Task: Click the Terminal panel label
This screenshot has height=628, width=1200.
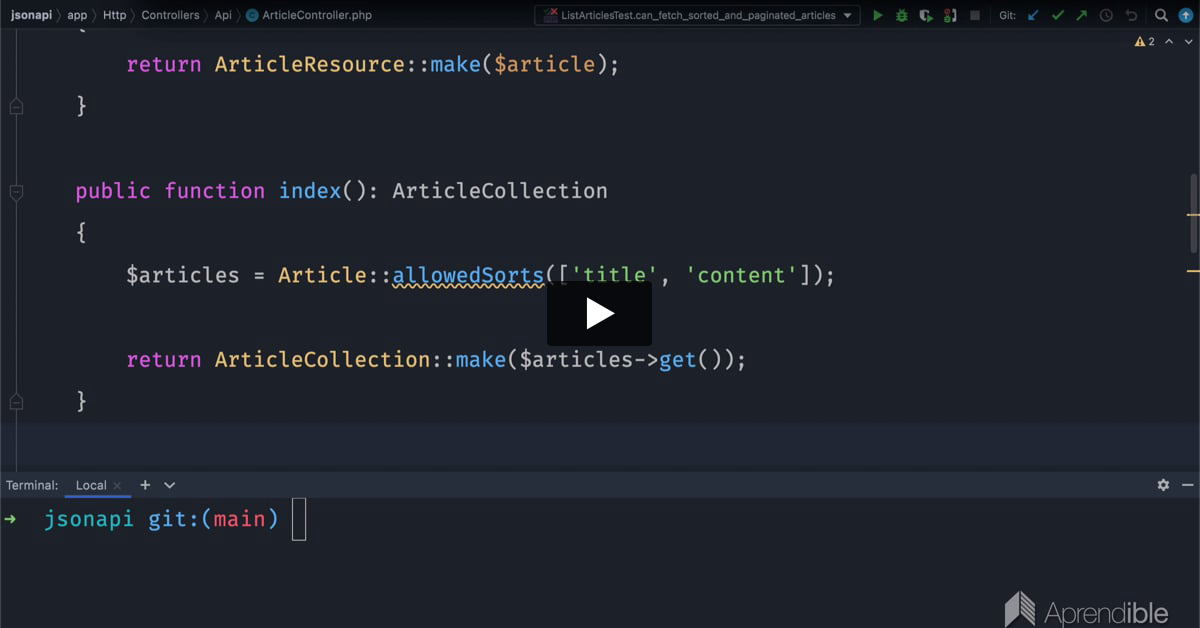Action: coord(32,485)
